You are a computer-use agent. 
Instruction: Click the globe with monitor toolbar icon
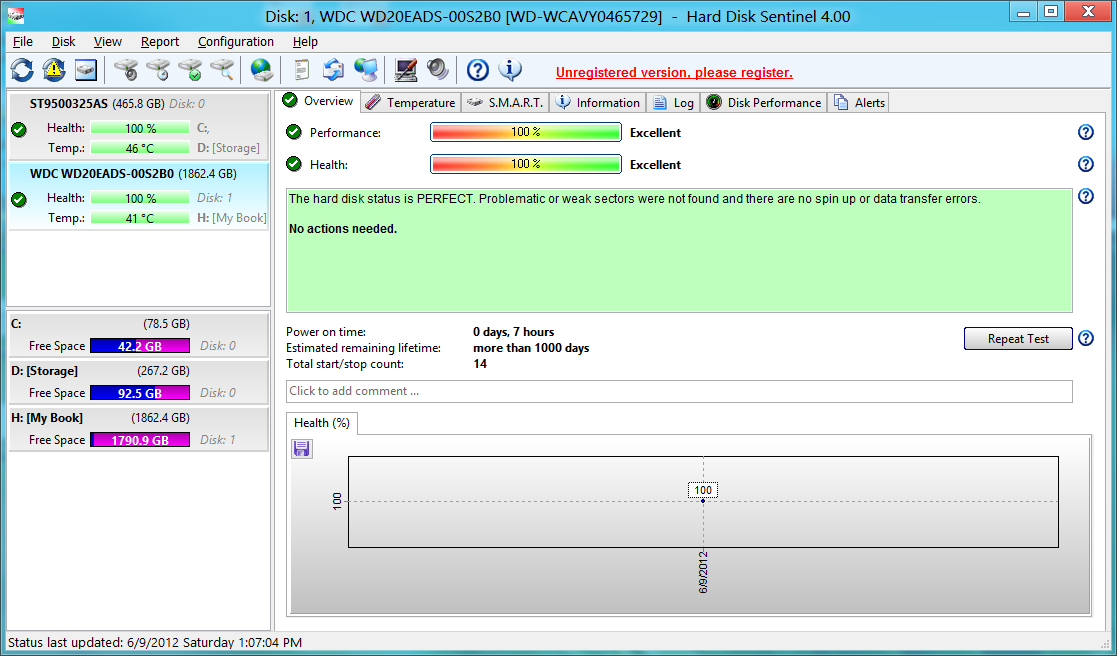pos(365,70)
